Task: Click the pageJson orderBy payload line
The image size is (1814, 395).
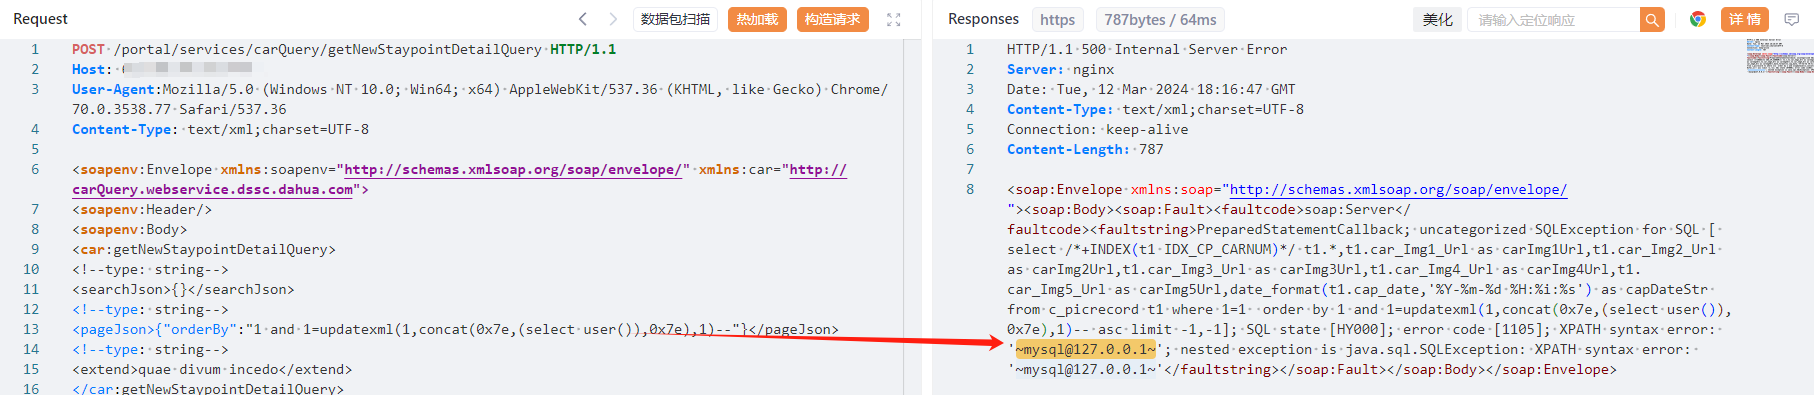Action: 455,329
